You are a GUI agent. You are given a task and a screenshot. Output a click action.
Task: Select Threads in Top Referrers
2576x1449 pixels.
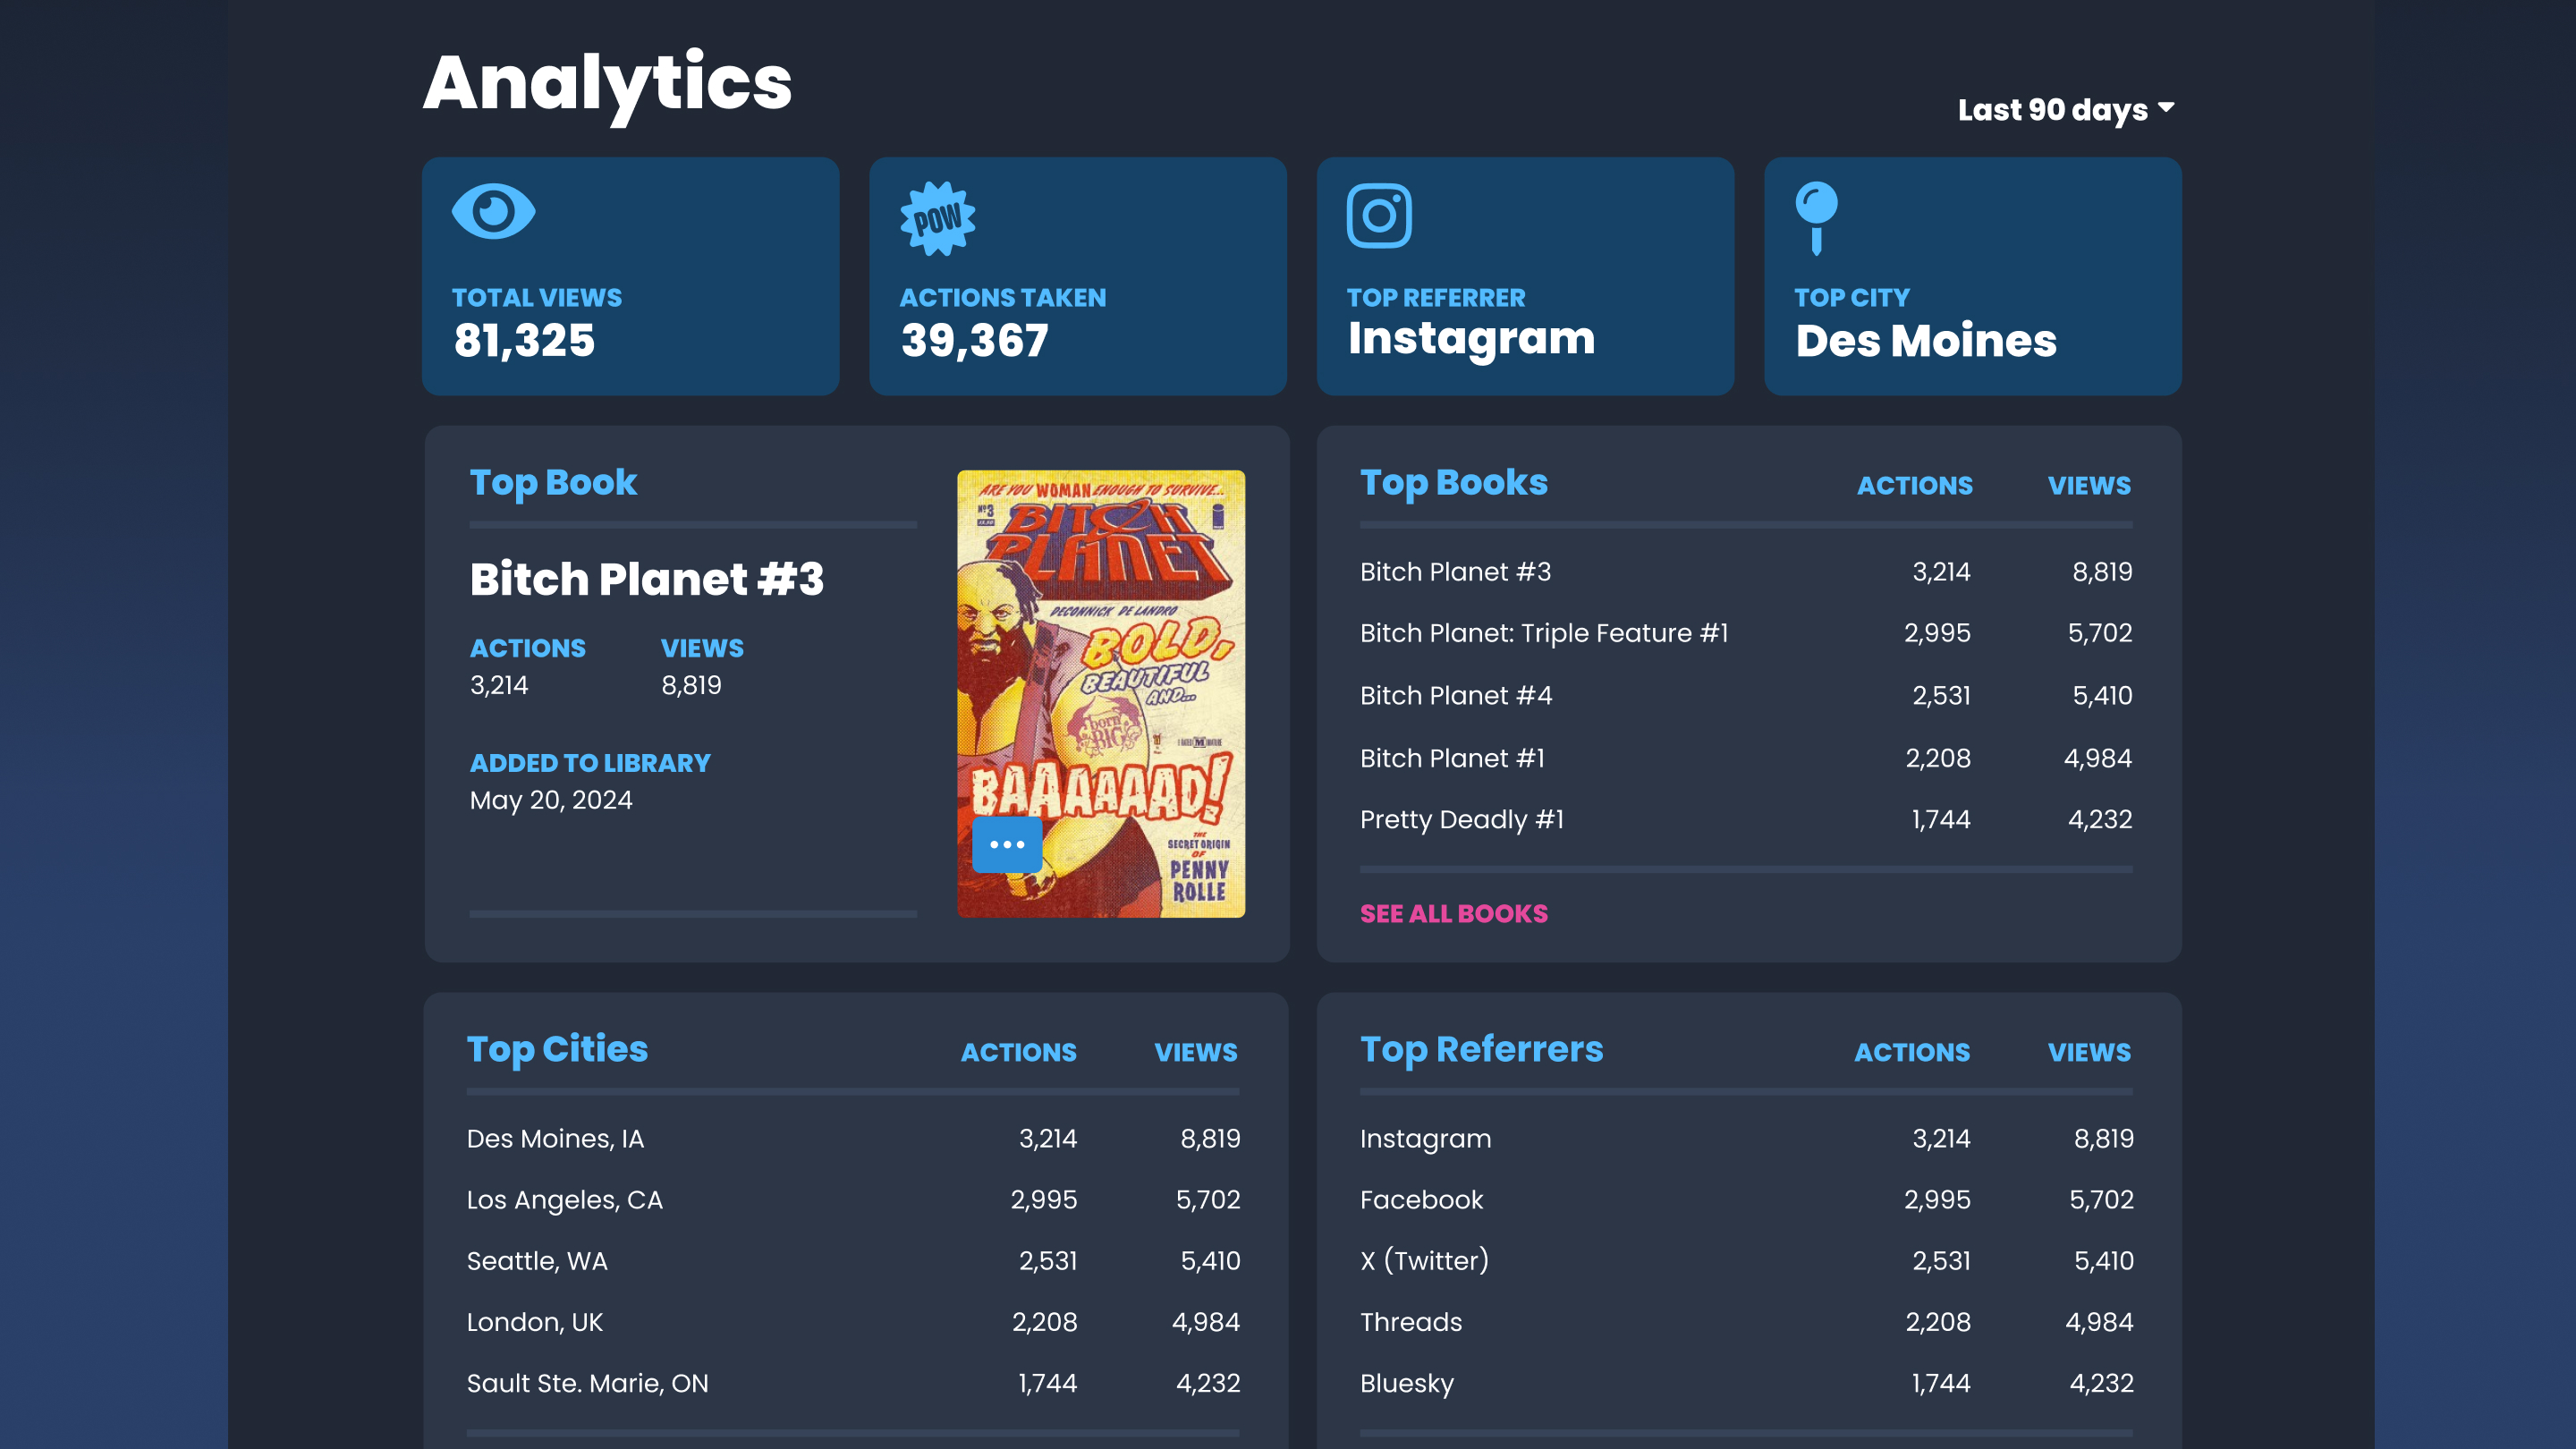(x=1746, y=1322)
